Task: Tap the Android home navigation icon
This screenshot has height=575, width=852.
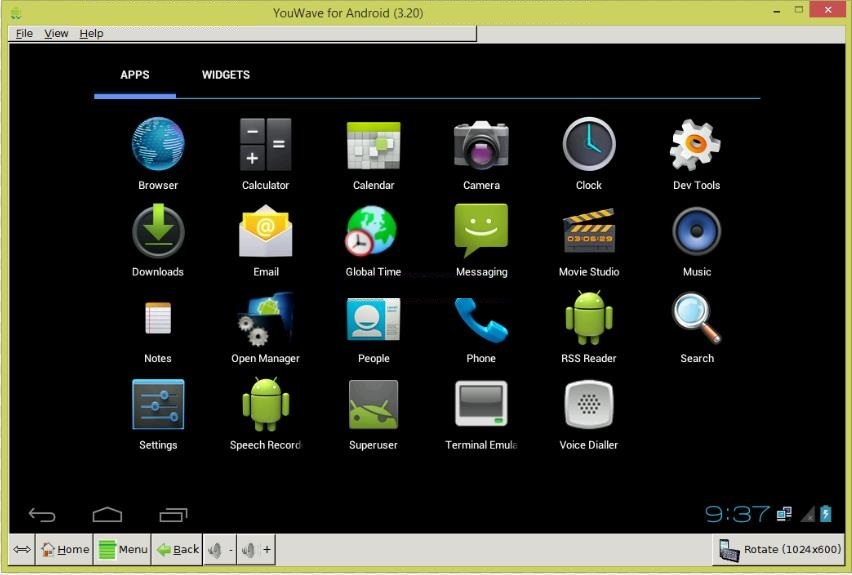Action: [108, 514]
